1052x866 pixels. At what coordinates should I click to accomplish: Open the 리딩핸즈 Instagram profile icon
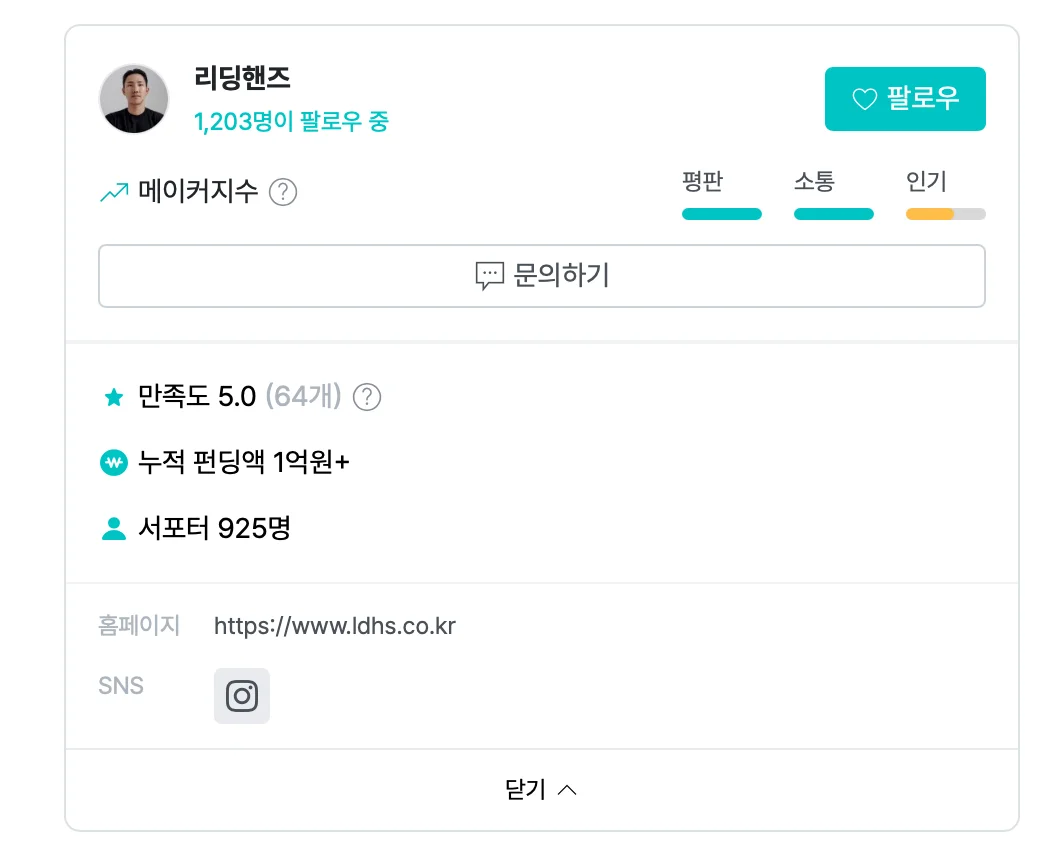pos(241,695)
